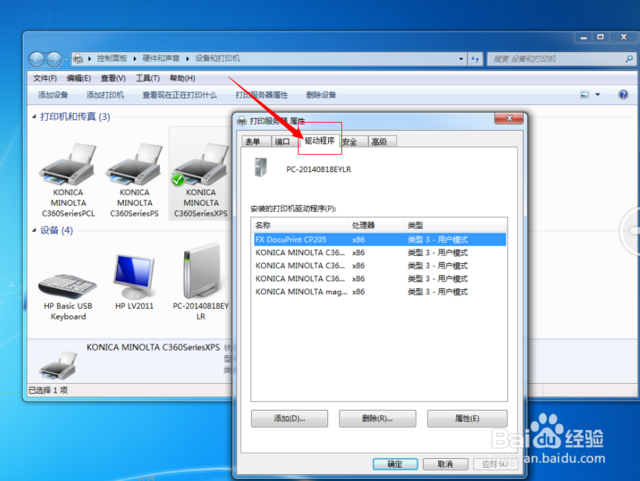Viewport: 640px width, 481px height.
Task: Expand the arrow after 硬件和声音 breadcrumb
Action: 187,59
